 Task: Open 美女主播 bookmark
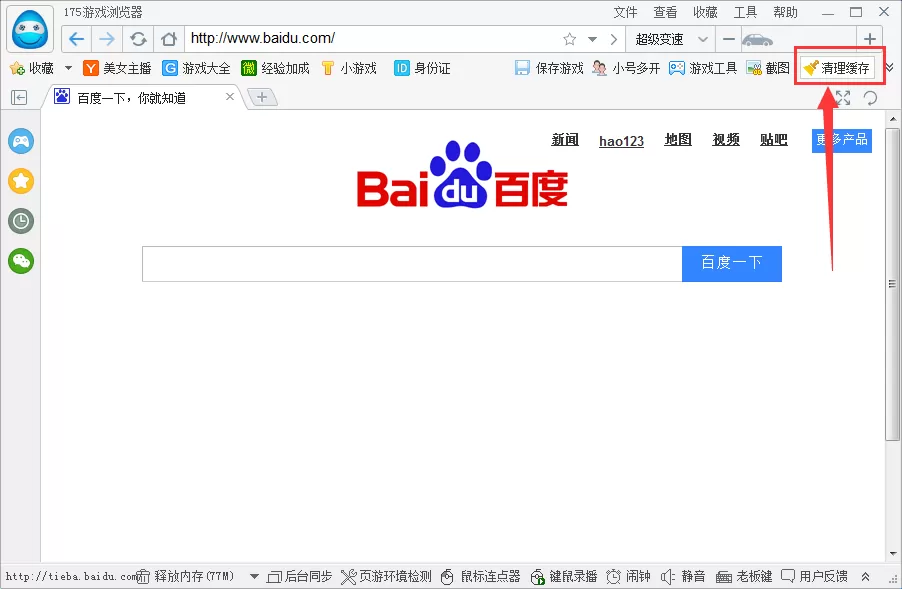point(117,68)
